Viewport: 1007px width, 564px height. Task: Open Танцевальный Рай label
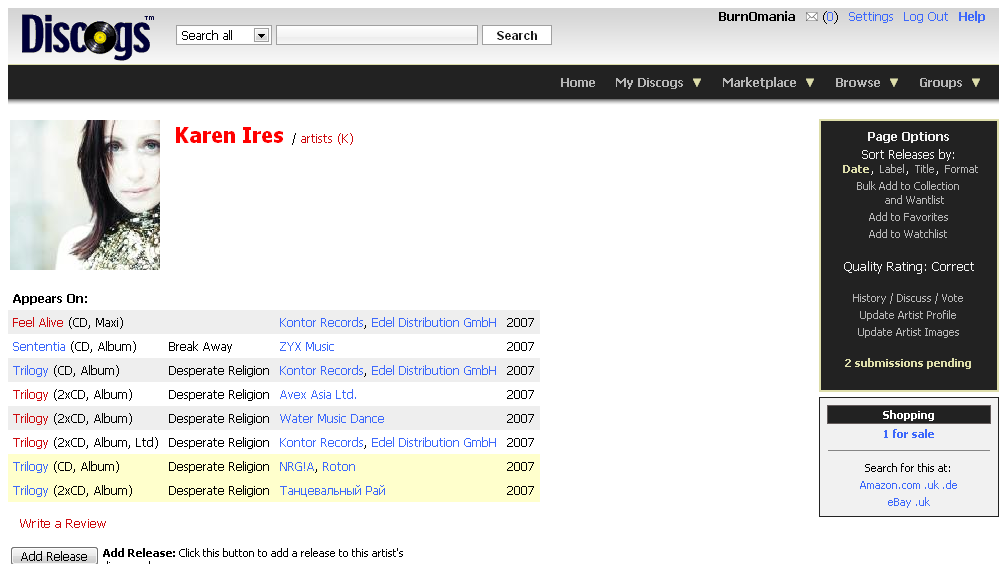click(332, 491)
